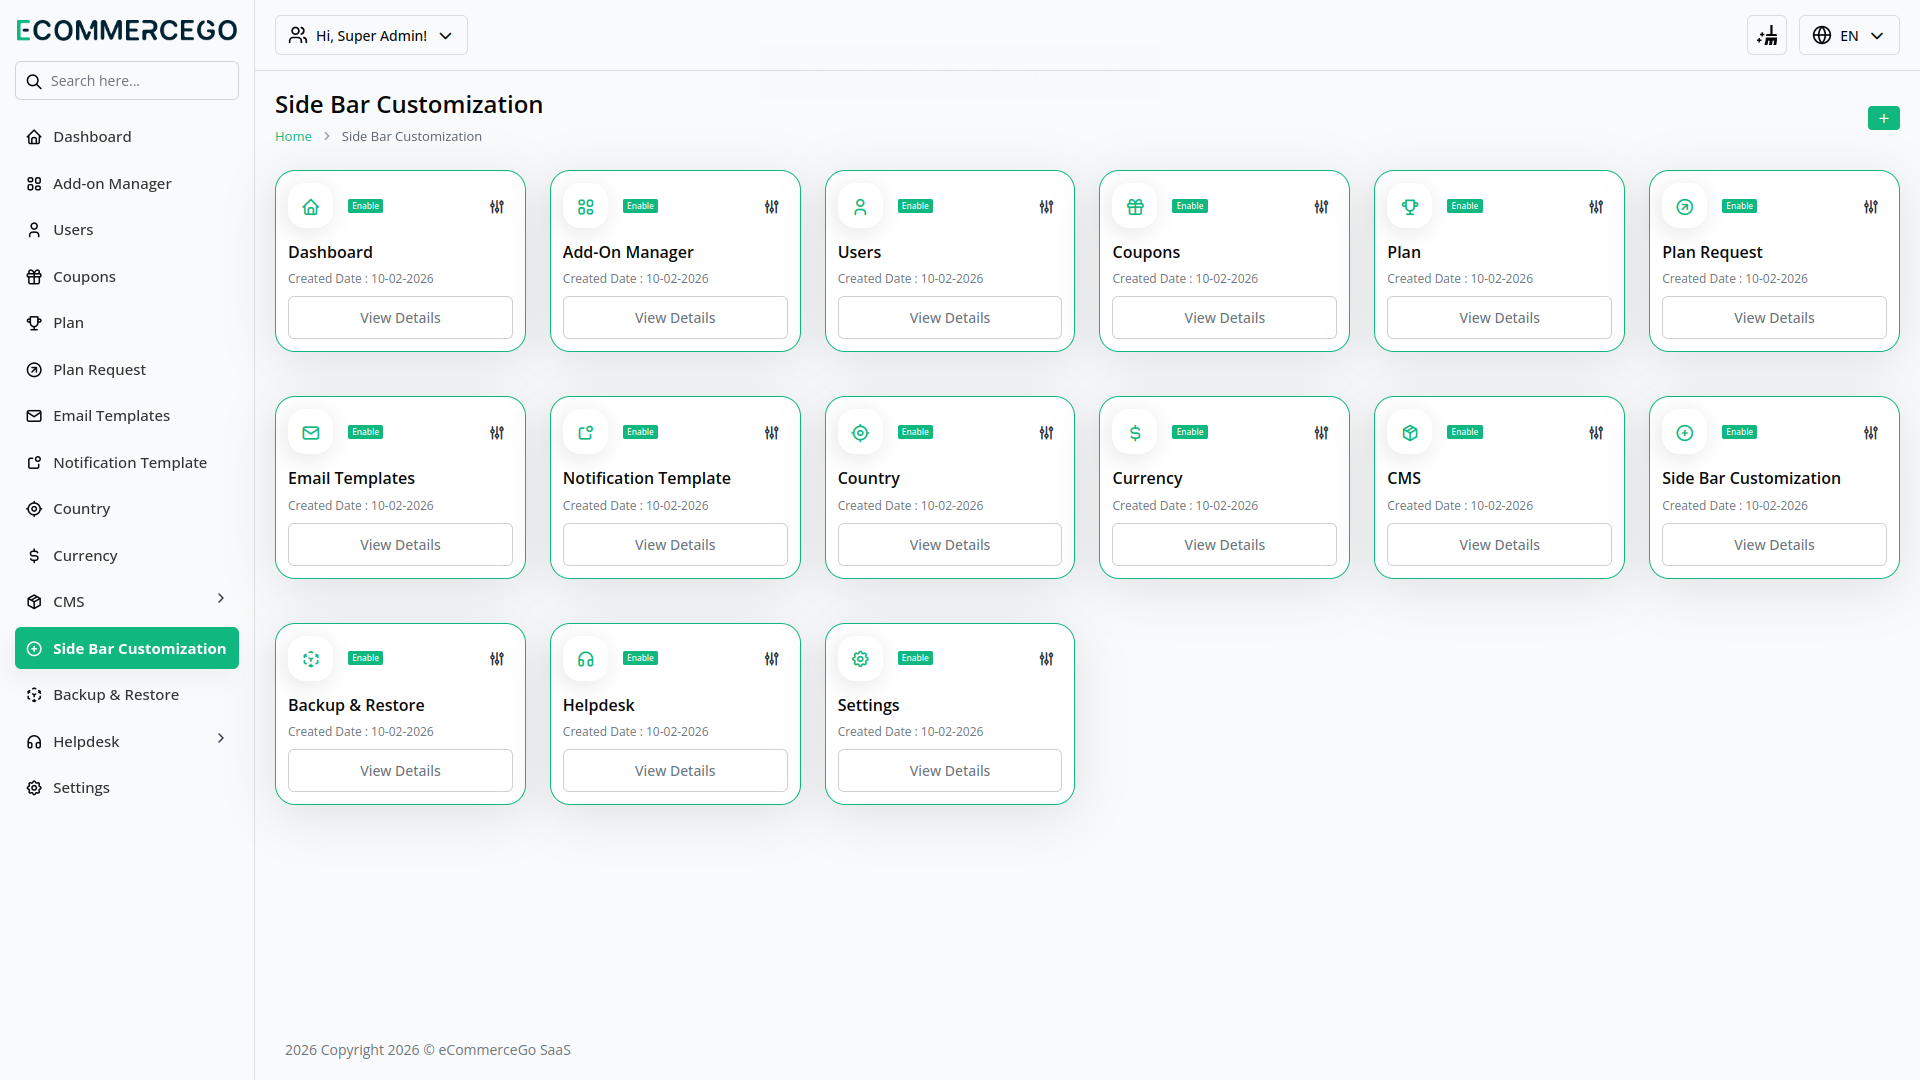Toggle Enable badge on Email Templates card
The height and width of the screenshot is (1080, 1920).
(366, 432)
